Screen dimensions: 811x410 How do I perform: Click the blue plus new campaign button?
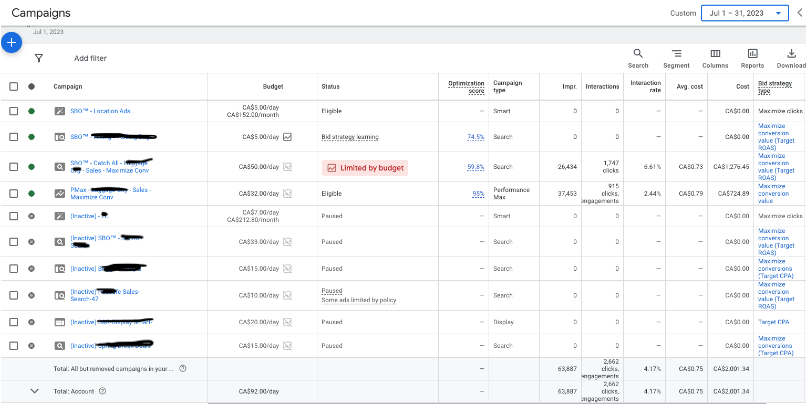coord(11,42)
